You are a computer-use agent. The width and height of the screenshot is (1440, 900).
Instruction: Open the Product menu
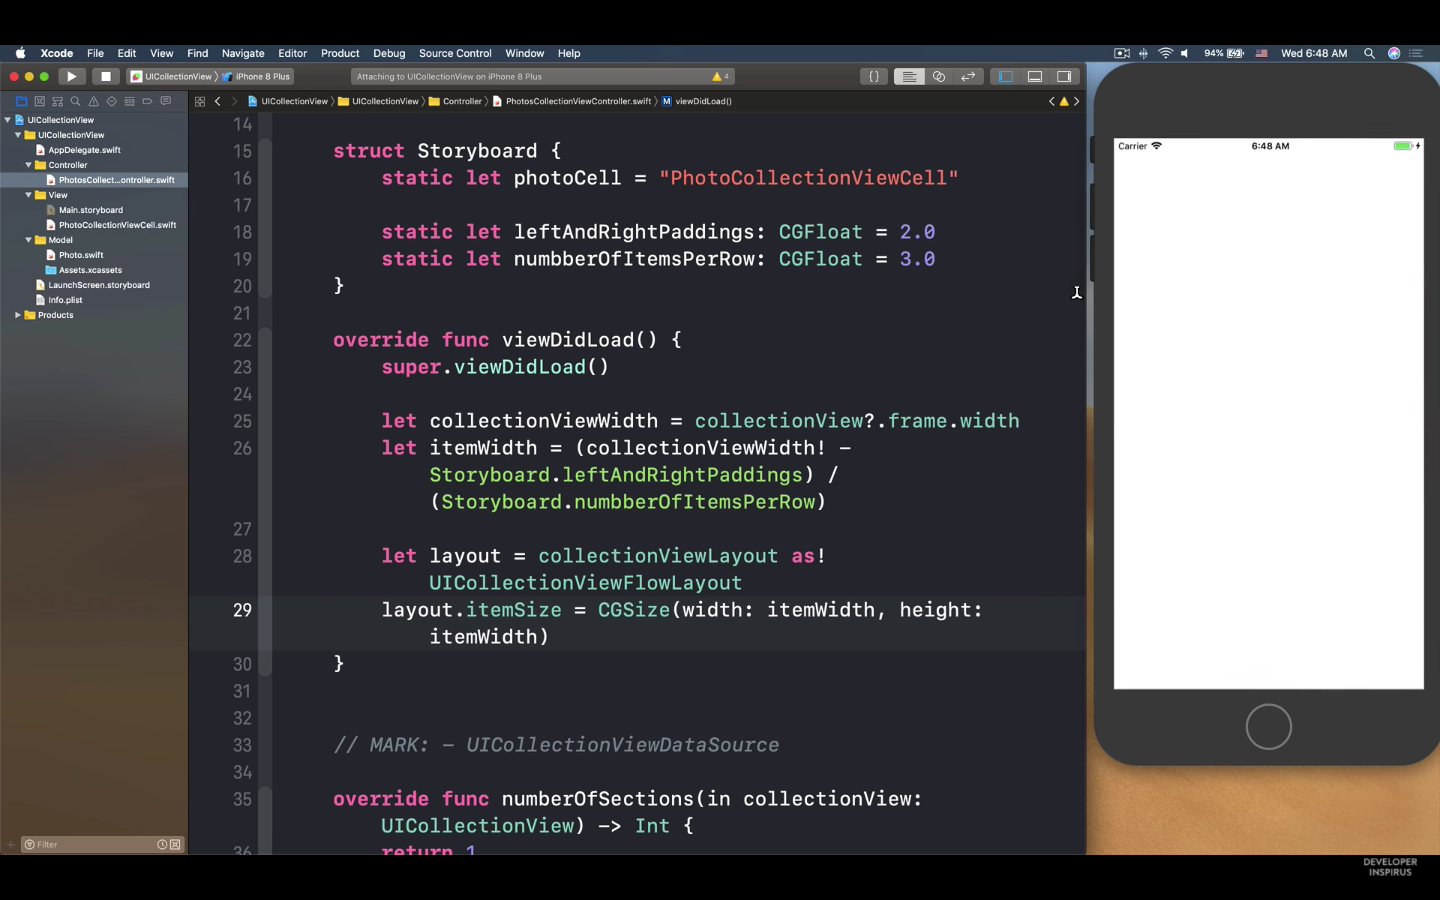point(339,53)
